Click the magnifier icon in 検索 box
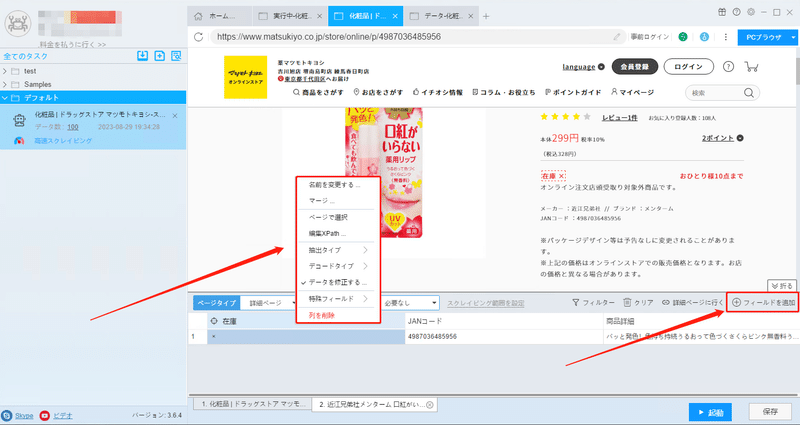This screenshot has height=425, width=800. click(749, 93)
